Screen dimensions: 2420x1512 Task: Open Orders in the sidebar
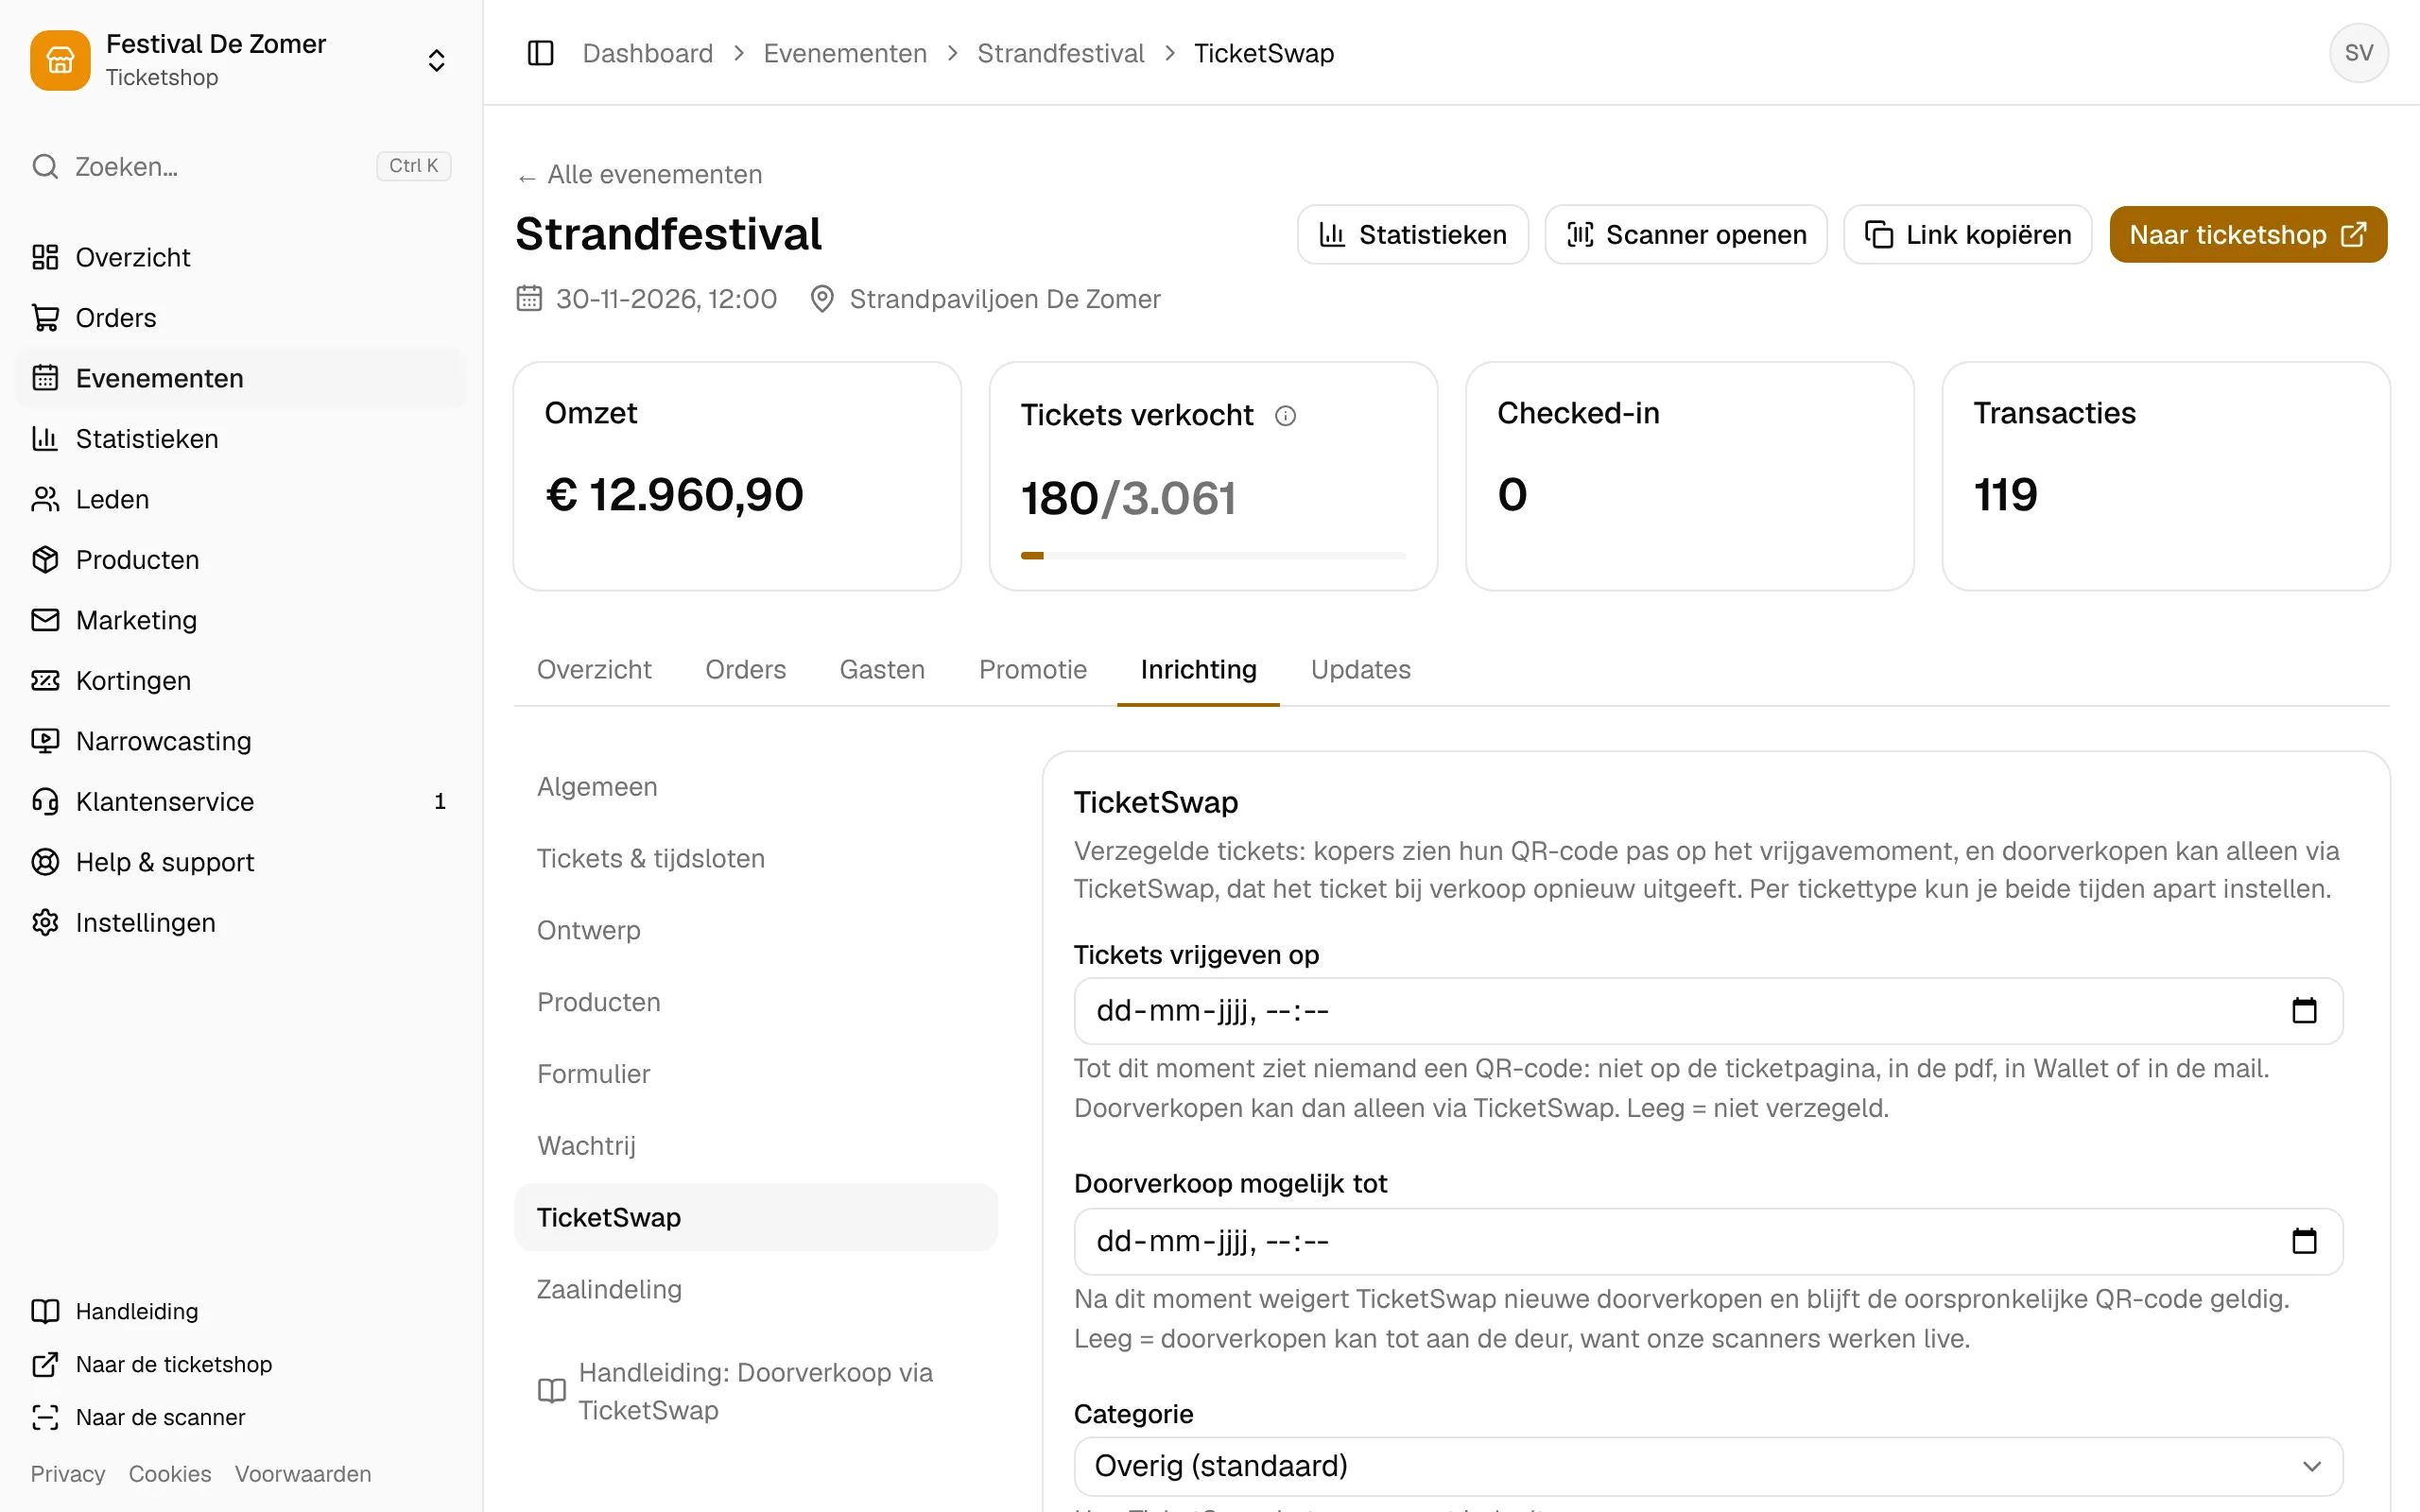[240, 318]
